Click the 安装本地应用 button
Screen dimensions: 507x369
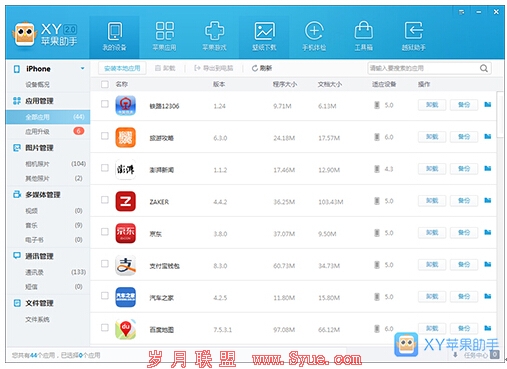[122, 68]
